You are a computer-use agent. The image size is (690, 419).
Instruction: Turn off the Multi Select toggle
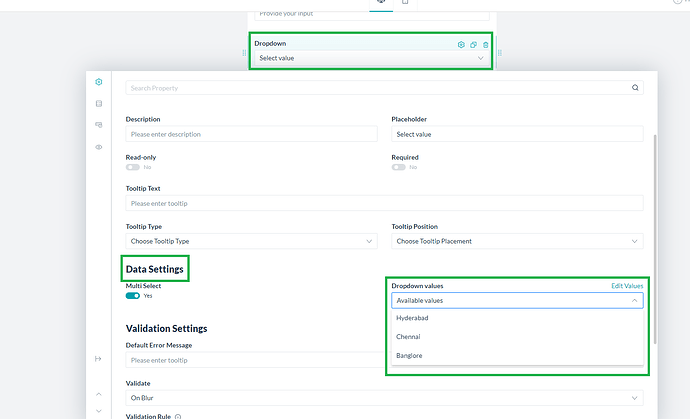pos(133,296)
